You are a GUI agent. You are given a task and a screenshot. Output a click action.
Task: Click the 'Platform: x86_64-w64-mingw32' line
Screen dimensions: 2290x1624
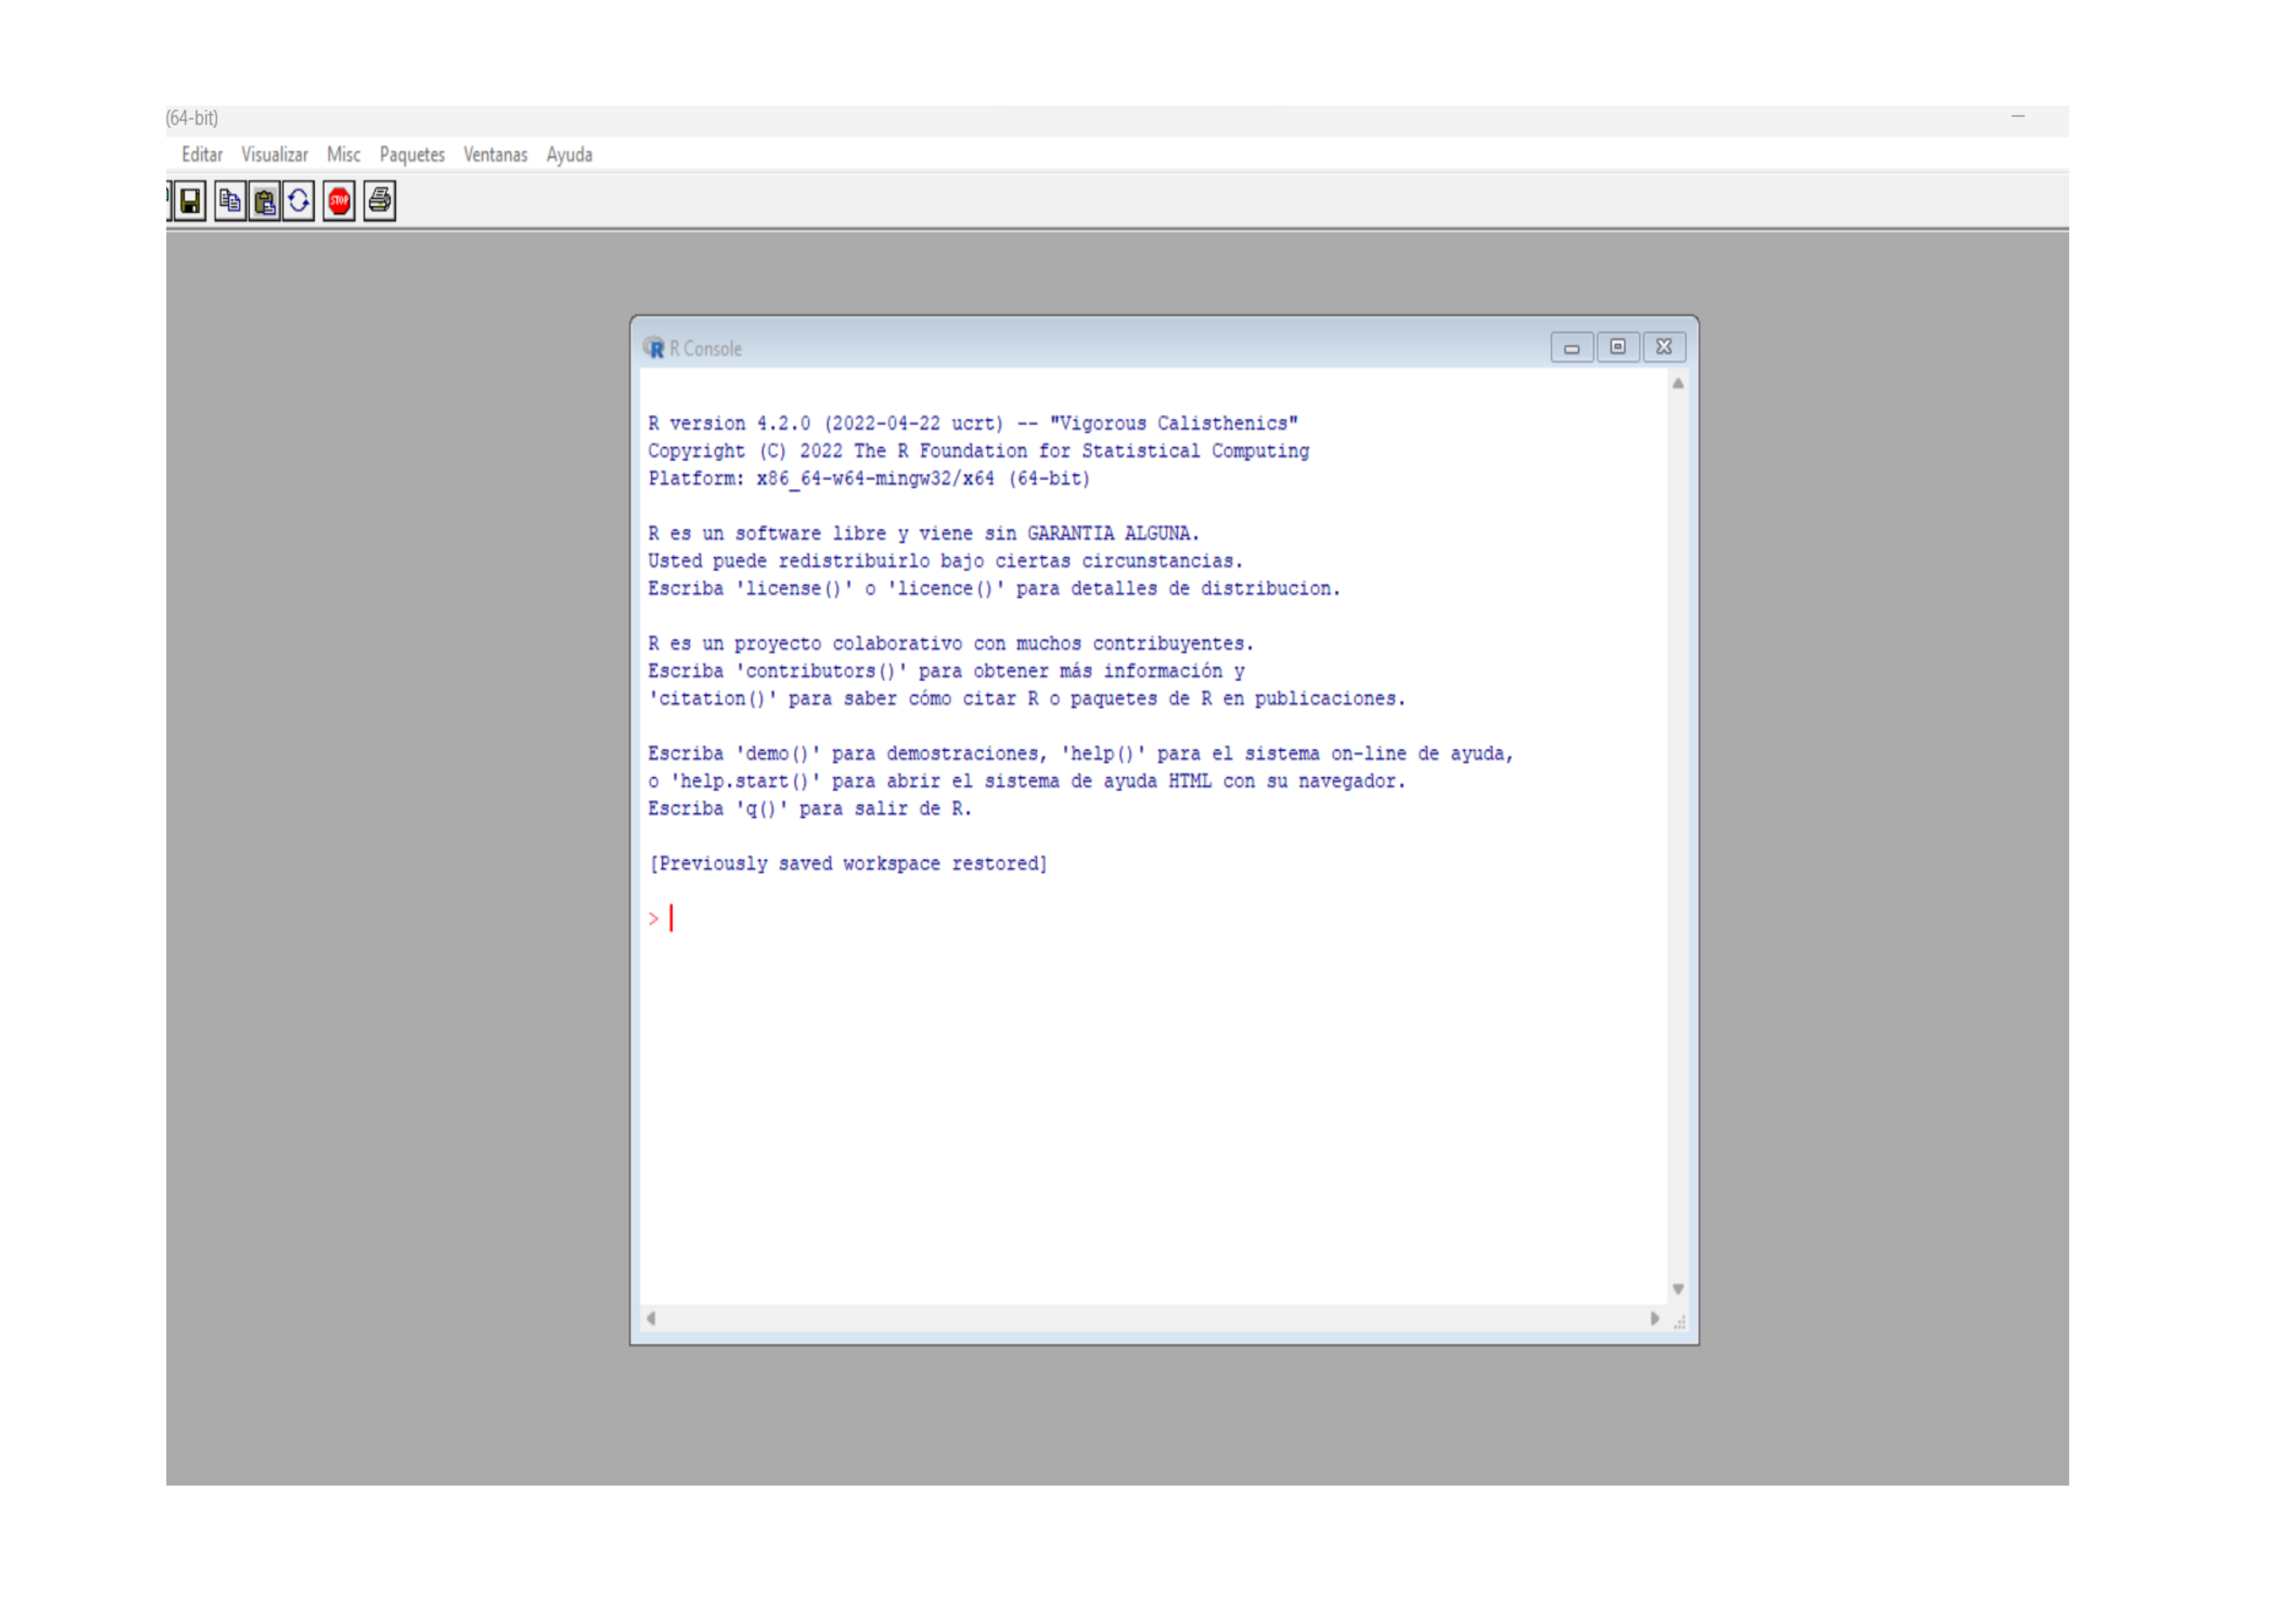869,479
